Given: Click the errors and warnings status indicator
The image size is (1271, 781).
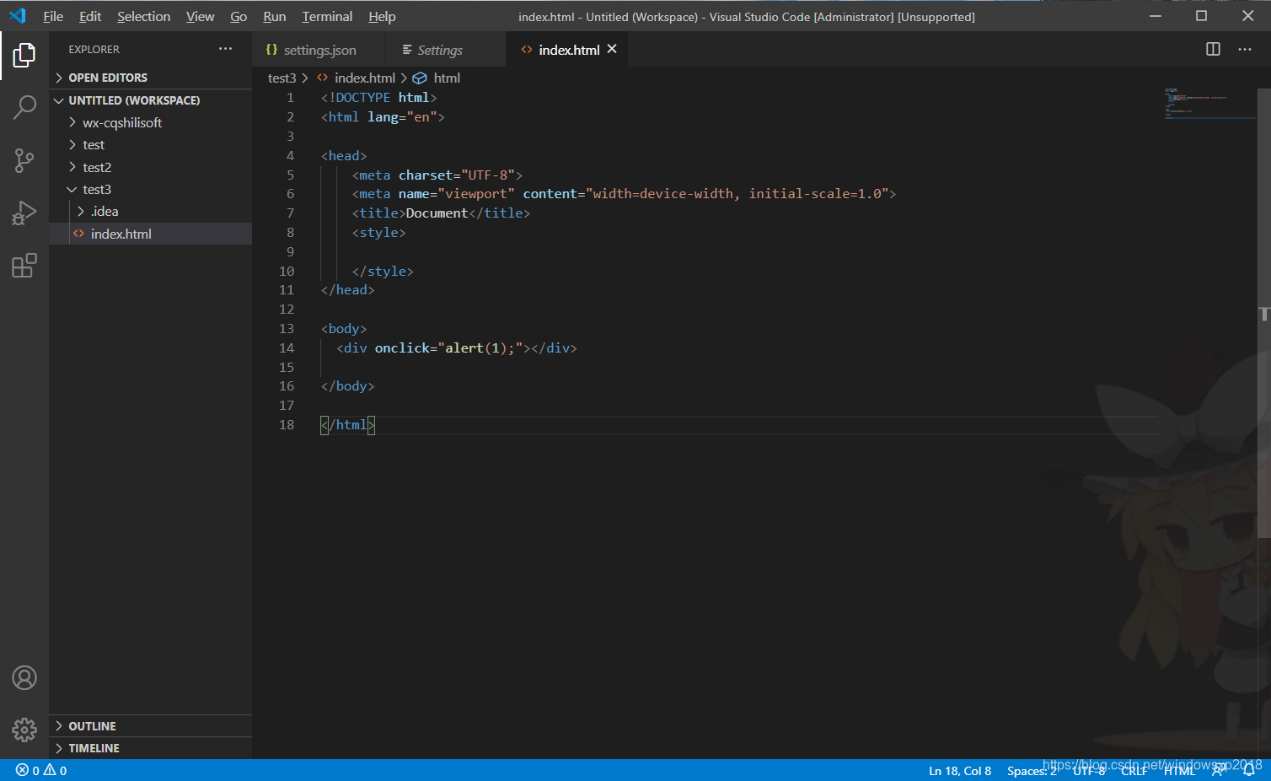Looking at the screenshot, I should point(41,770).
